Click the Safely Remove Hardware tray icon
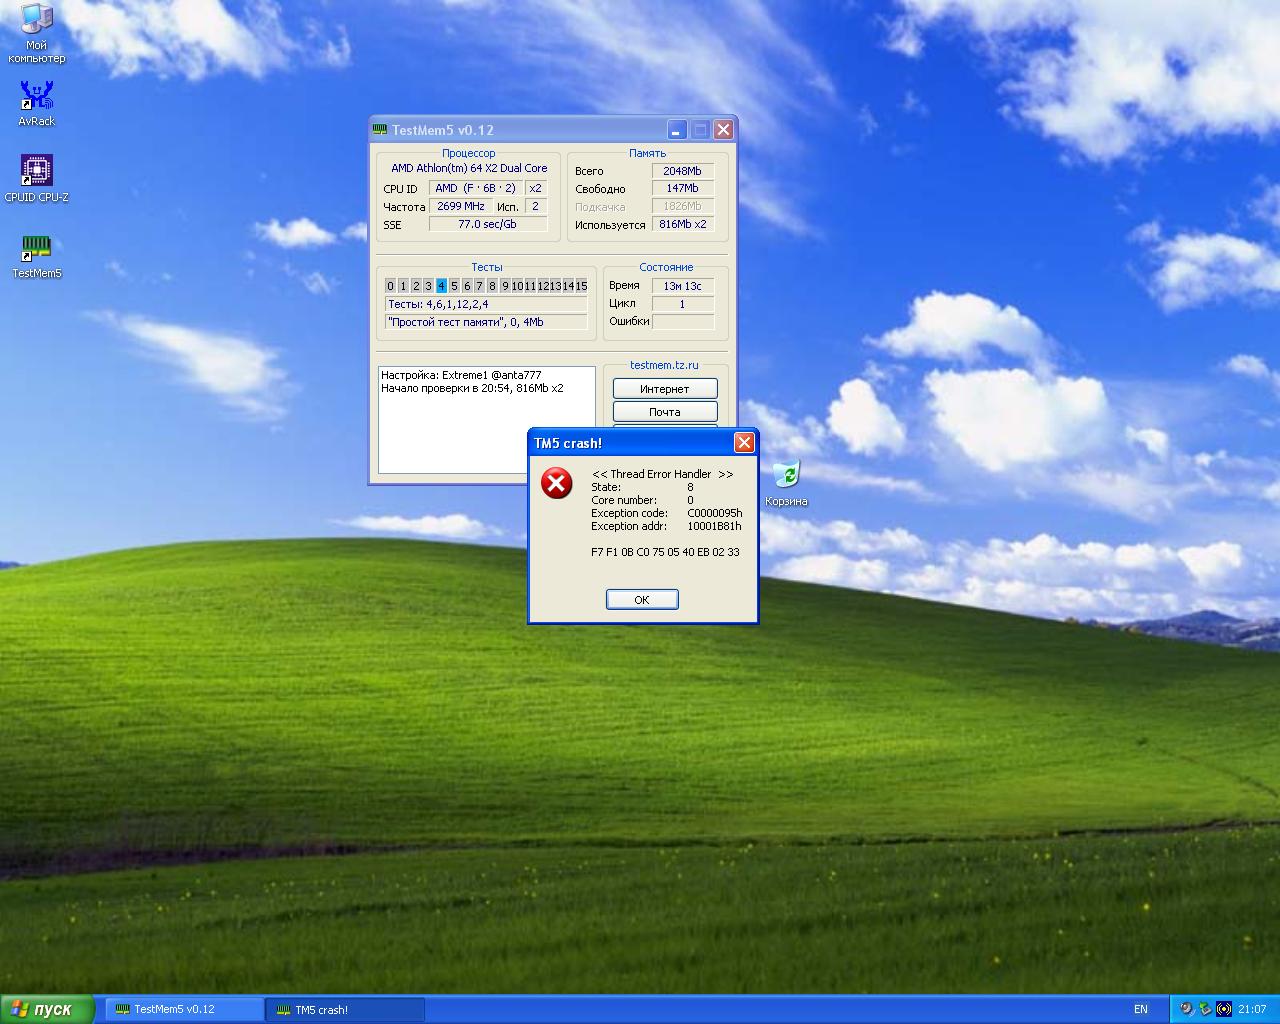The height and width of the screenshot is (1024, 1280). (x=1205, y=1009)
